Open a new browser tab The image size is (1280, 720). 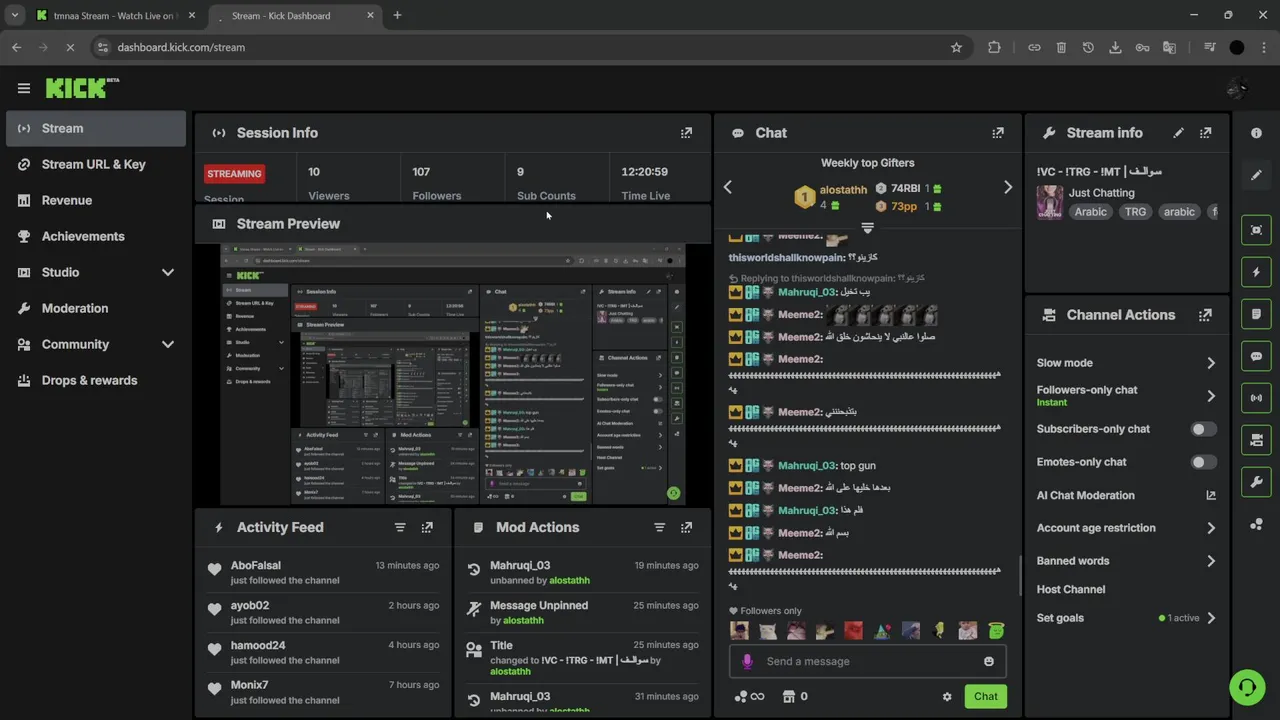[x=397, y=15]
